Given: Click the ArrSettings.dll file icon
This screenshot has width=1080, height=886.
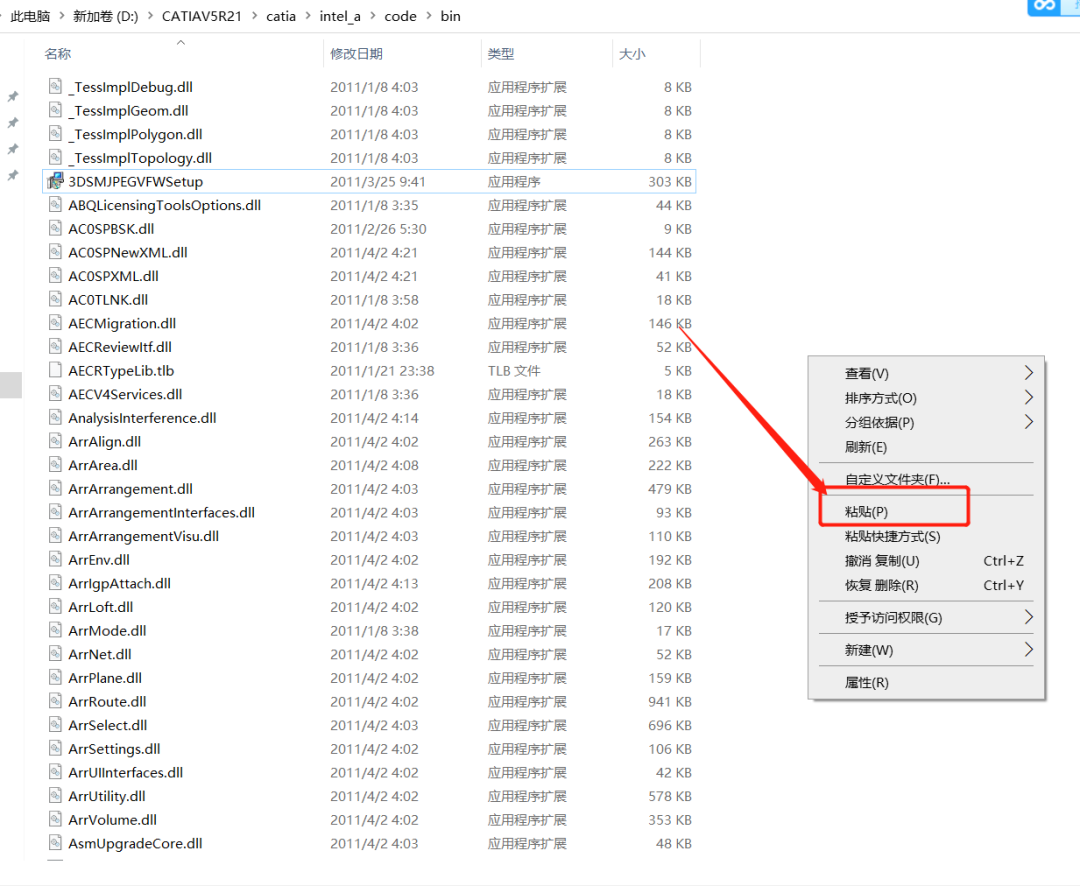Looking at the screenshot, I should point(56,749).
